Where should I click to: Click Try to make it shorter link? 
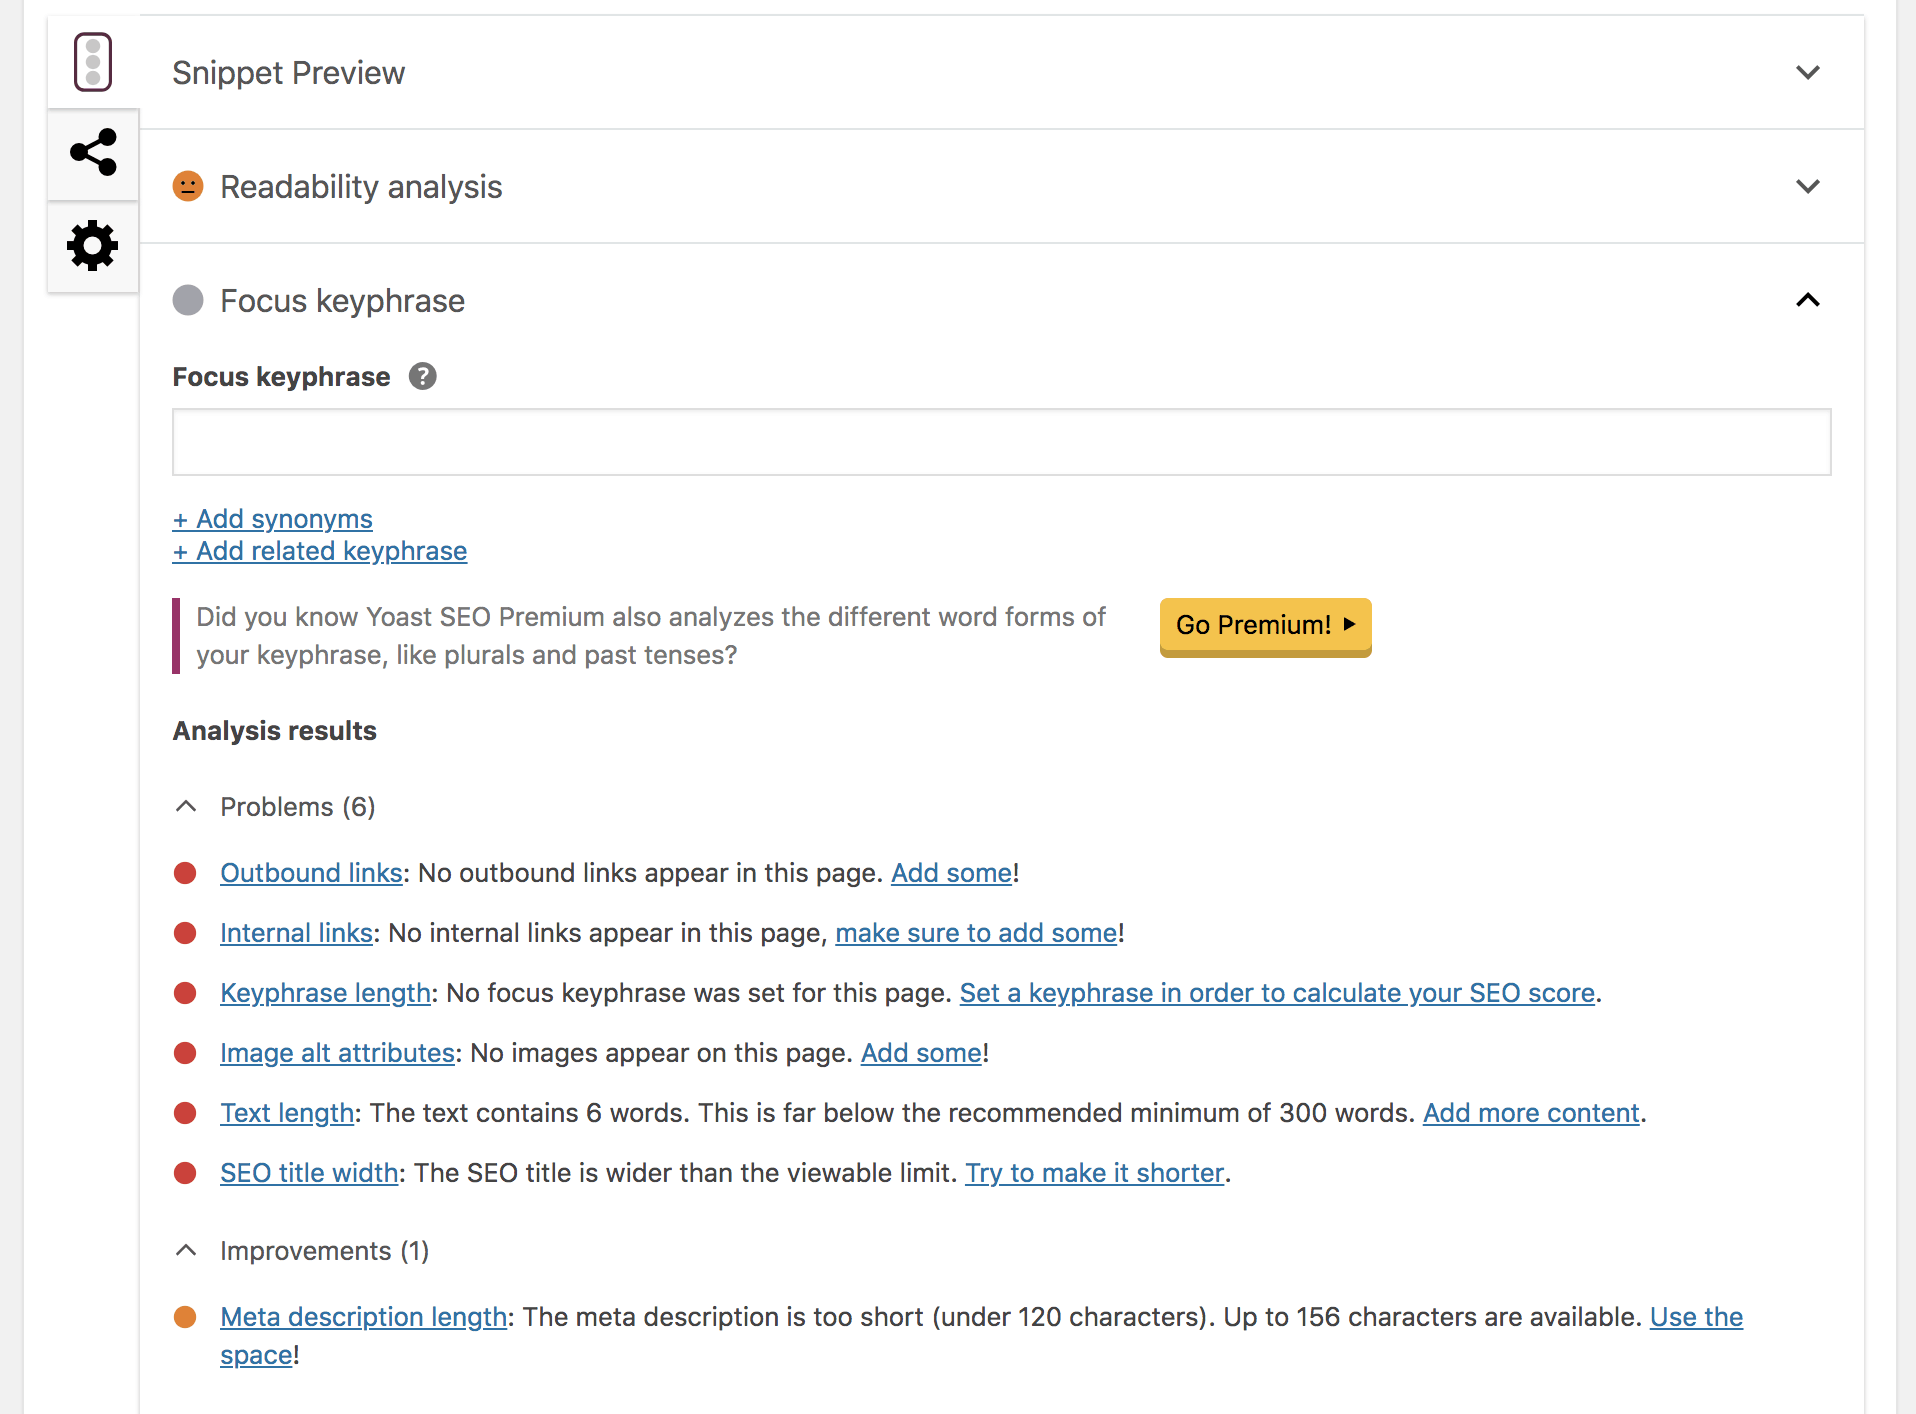[x=1094, y=1173]
